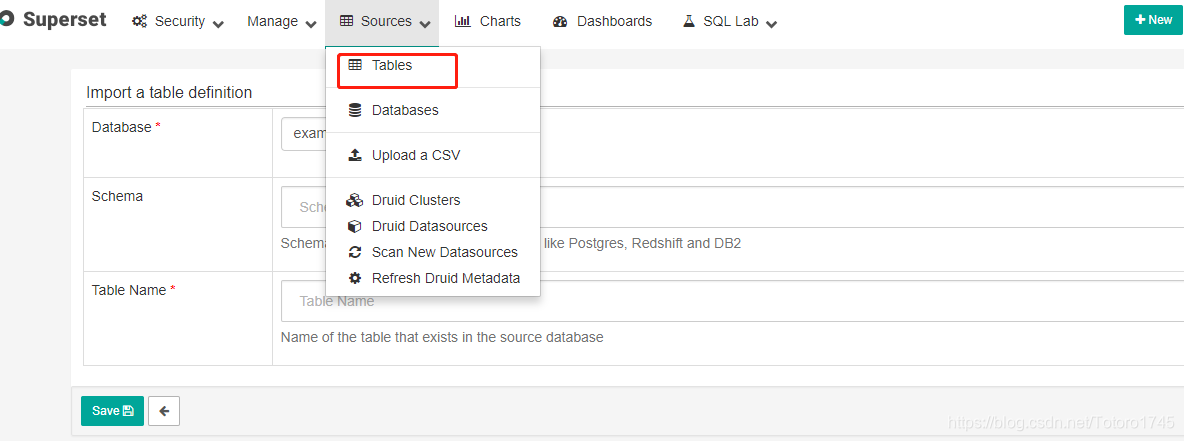This screenshot has width=1184, height=441.
Task: Click the Upload a CSV upload icon
Action: coord(355,156)
